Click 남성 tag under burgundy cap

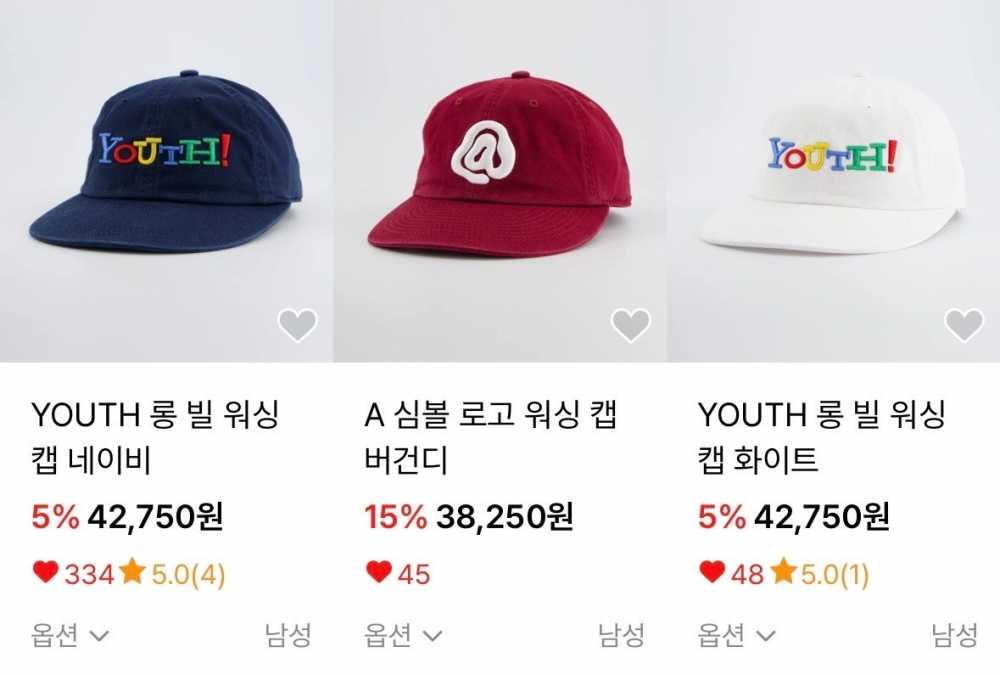pos(621,635)
